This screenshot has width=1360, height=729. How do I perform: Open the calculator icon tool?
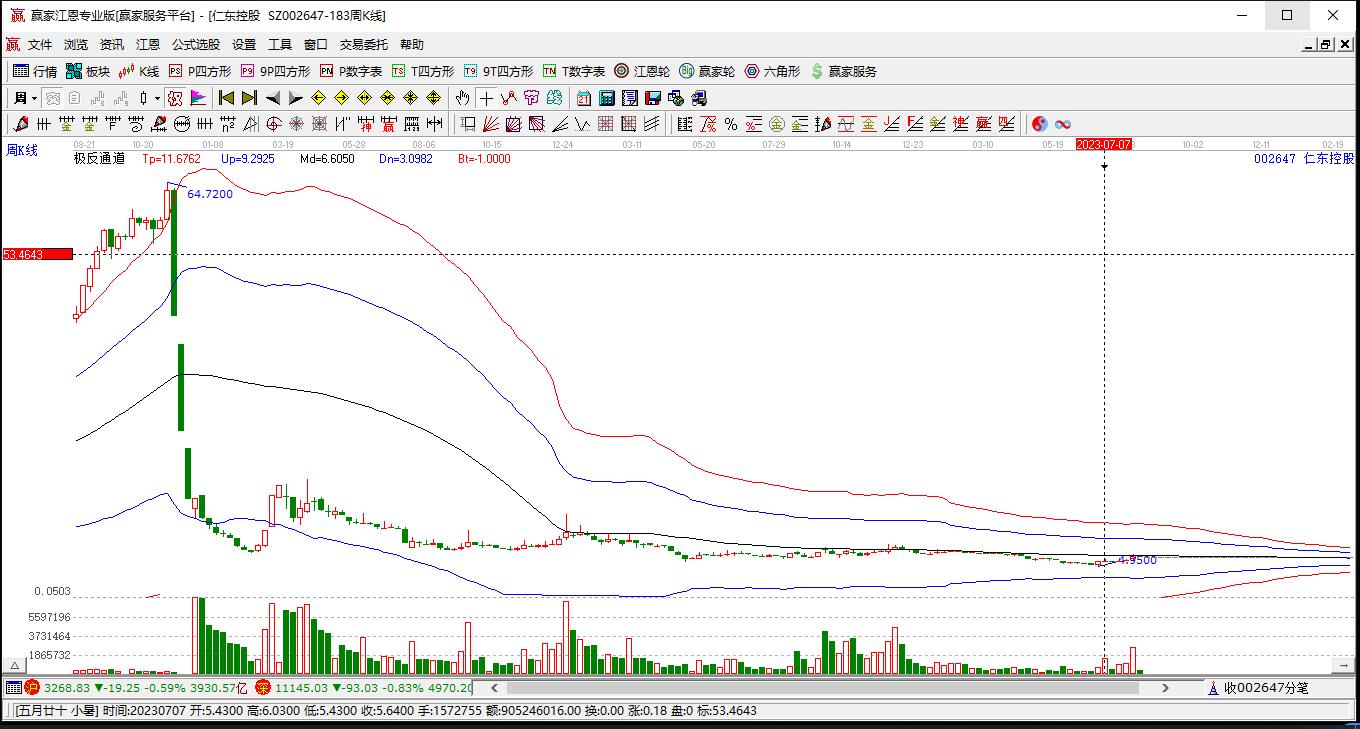(x=607, y=98)
